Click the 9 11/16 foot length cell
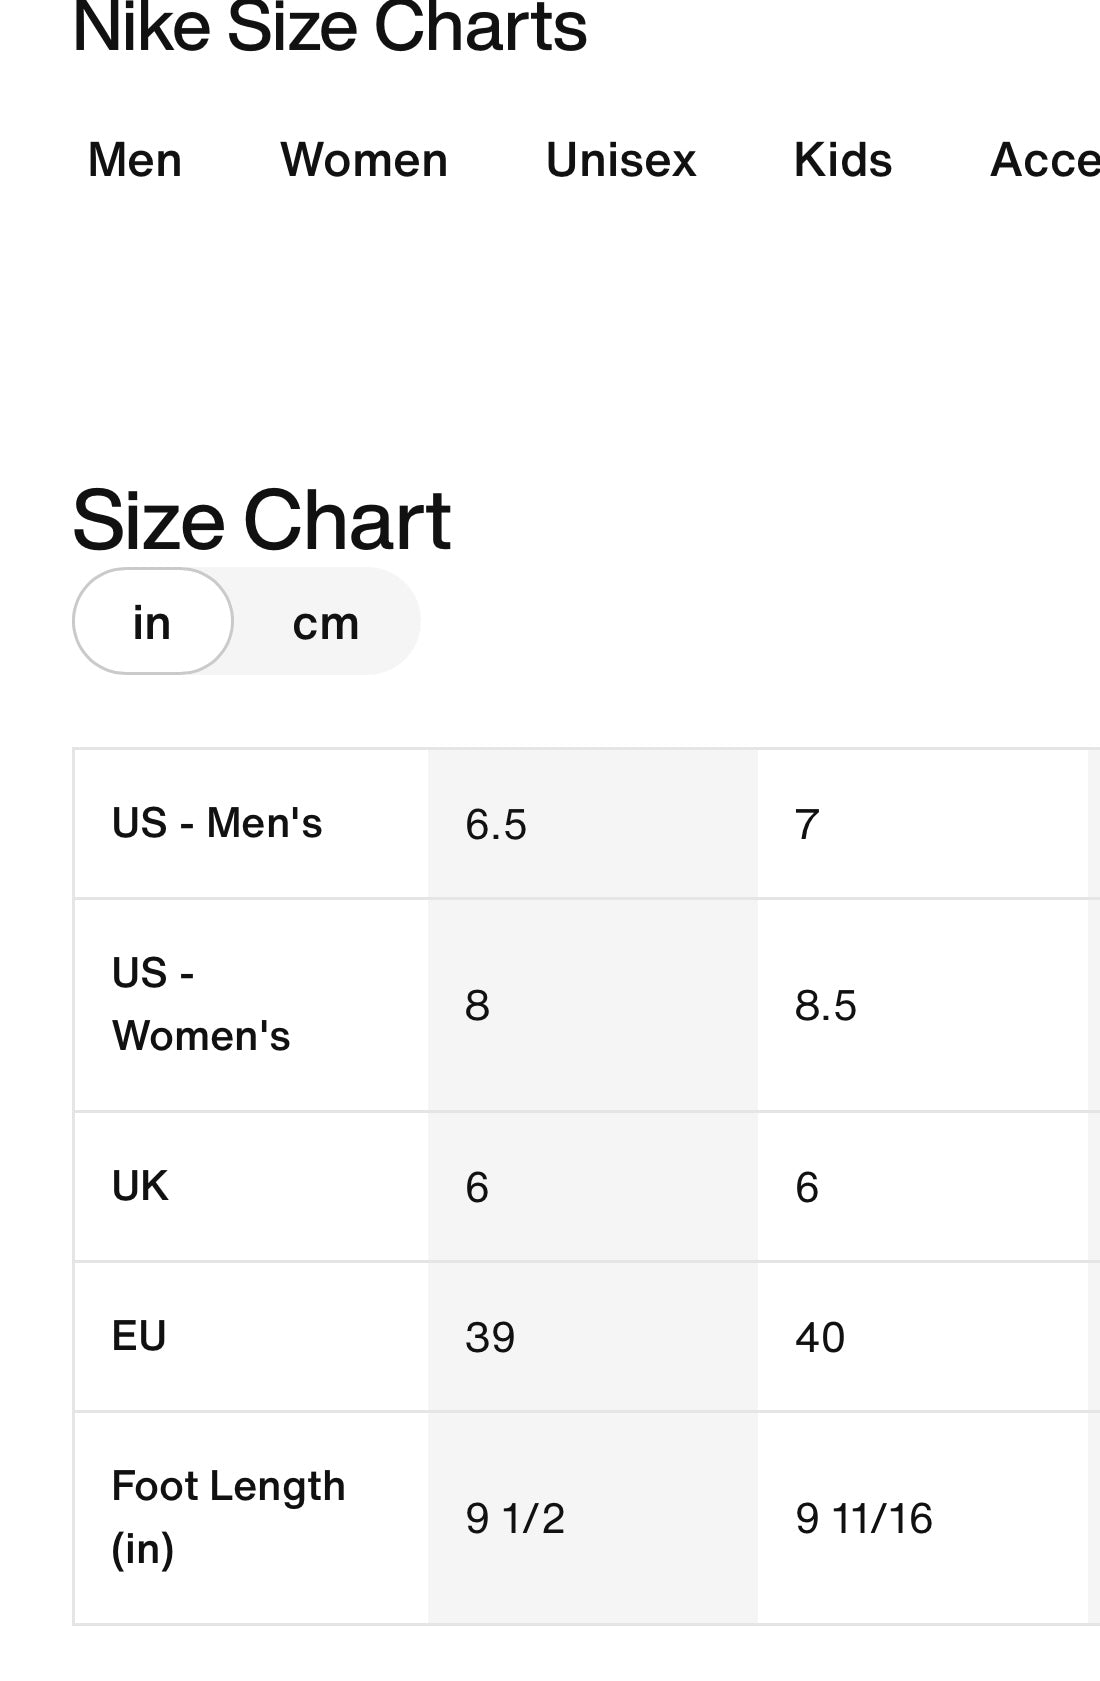The width and height of the screenshot is (1100, 1681). (923, 1518)
